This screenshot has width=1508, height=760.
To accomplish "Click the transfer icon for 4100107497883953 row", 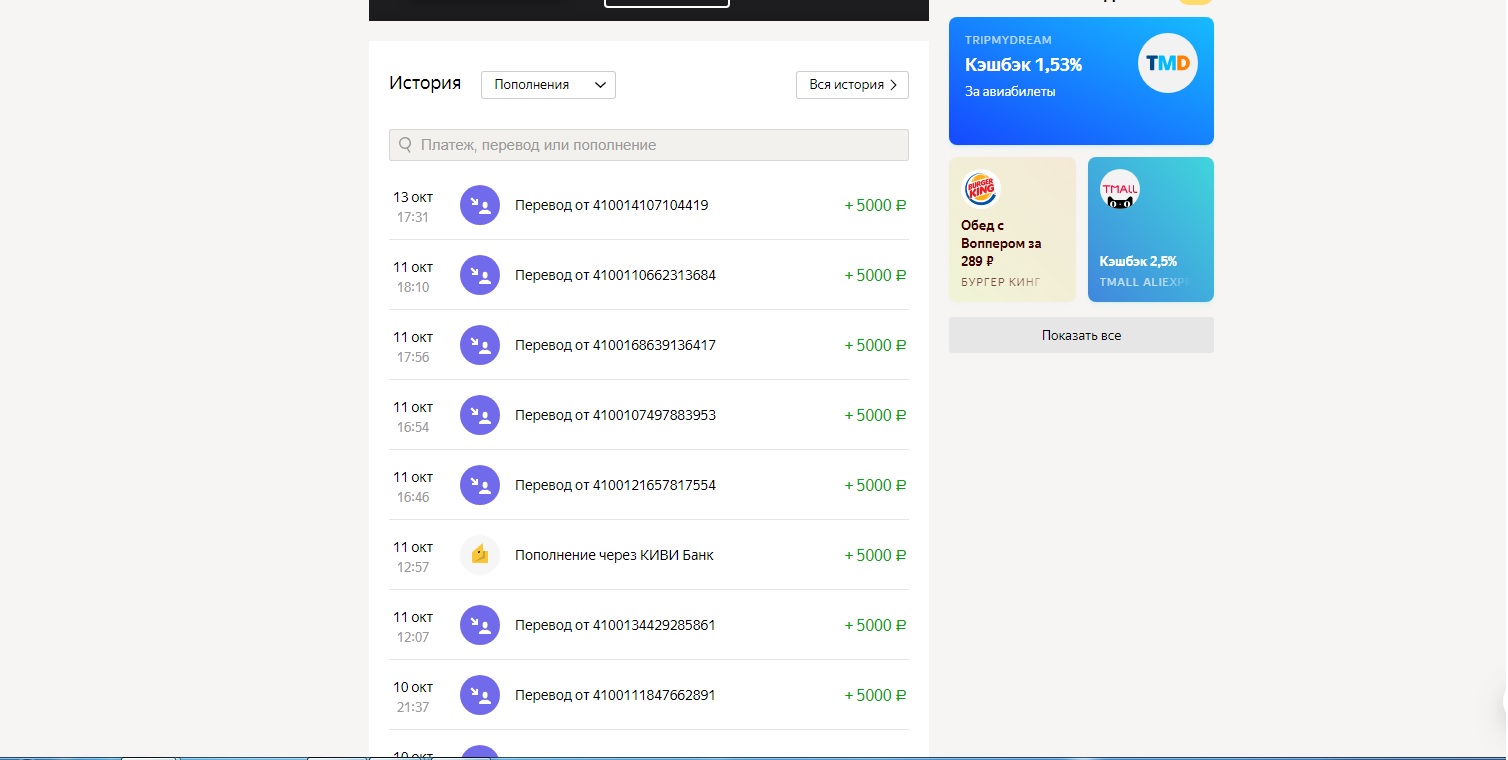I will click(x=480, y=415).
